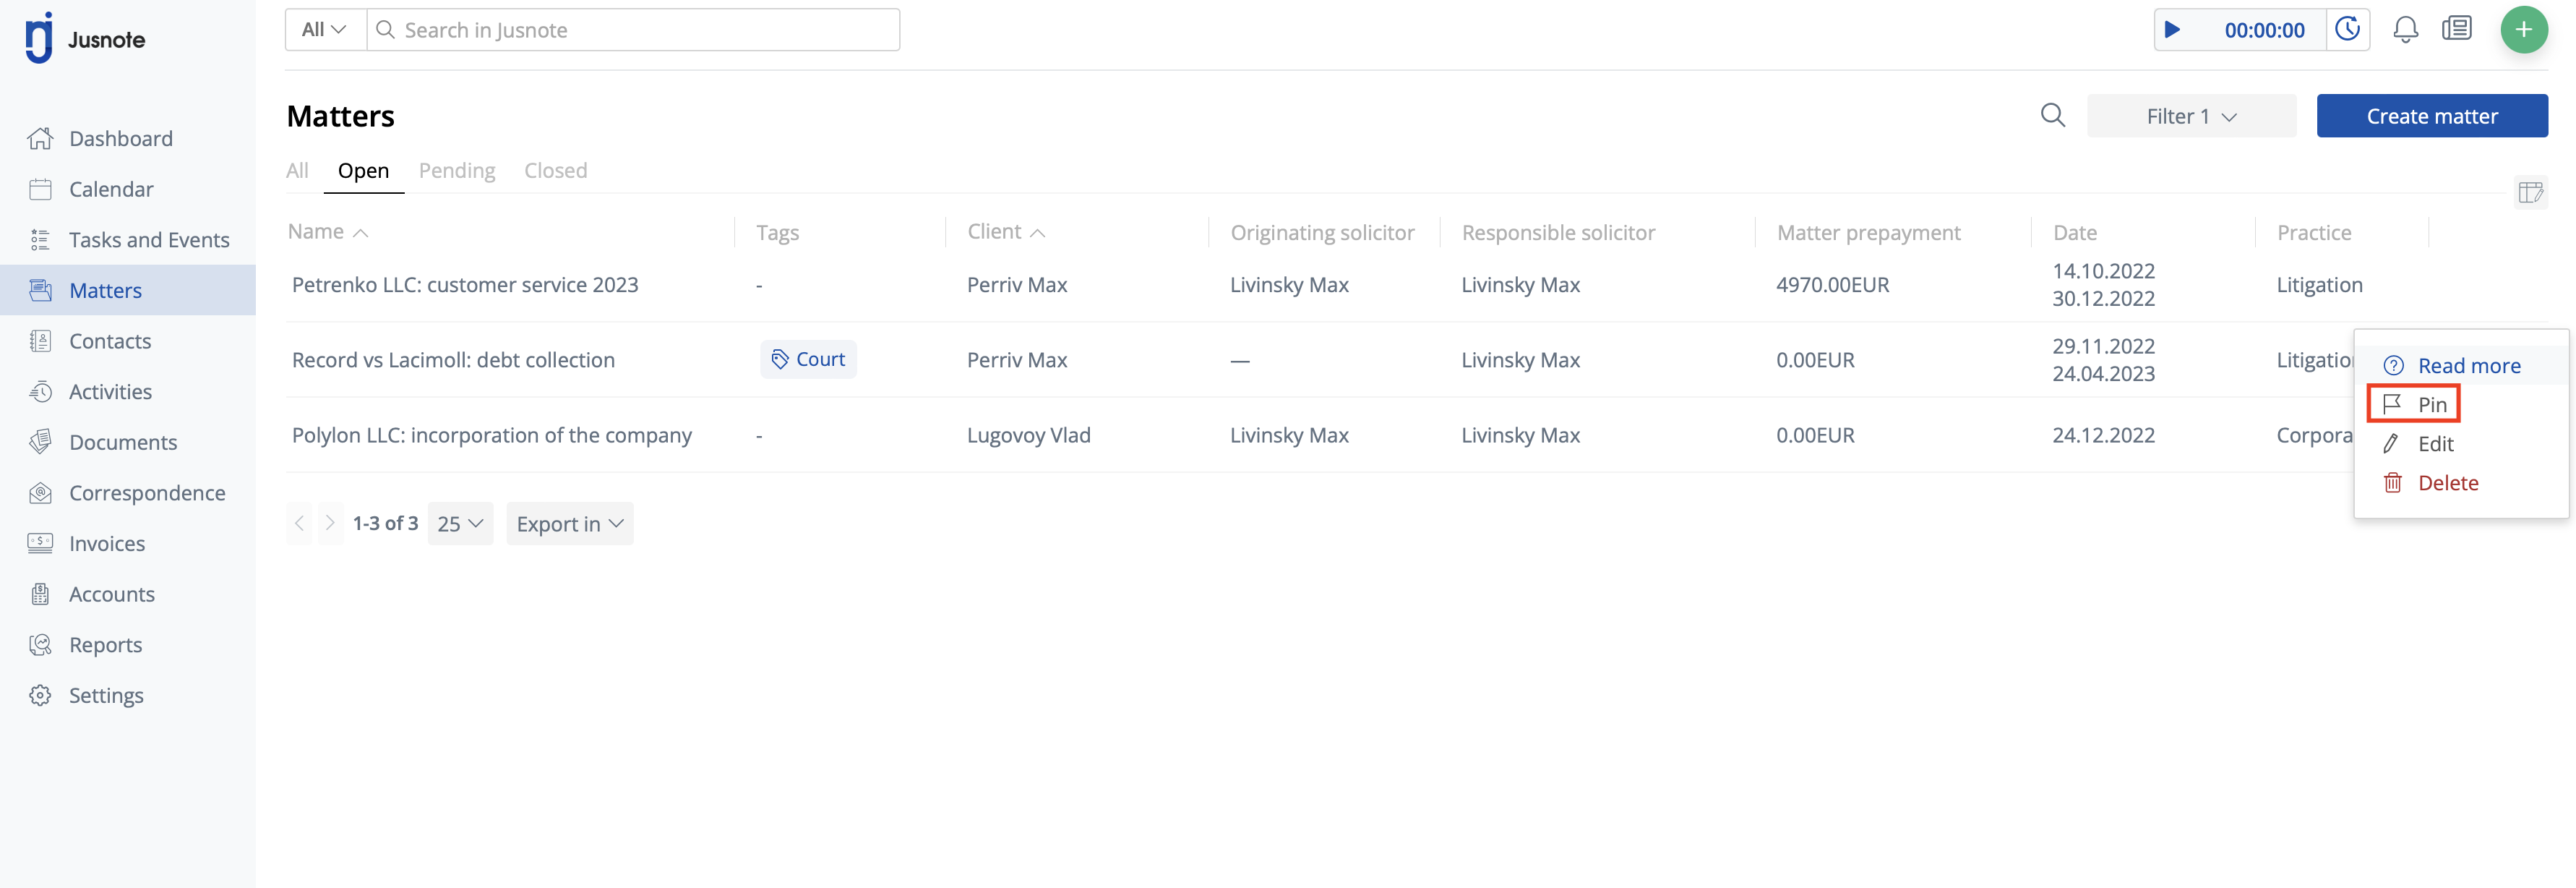Switch to the Closed tab
The height and width of the screenshot is (888, 2576).
pos(556,171)
